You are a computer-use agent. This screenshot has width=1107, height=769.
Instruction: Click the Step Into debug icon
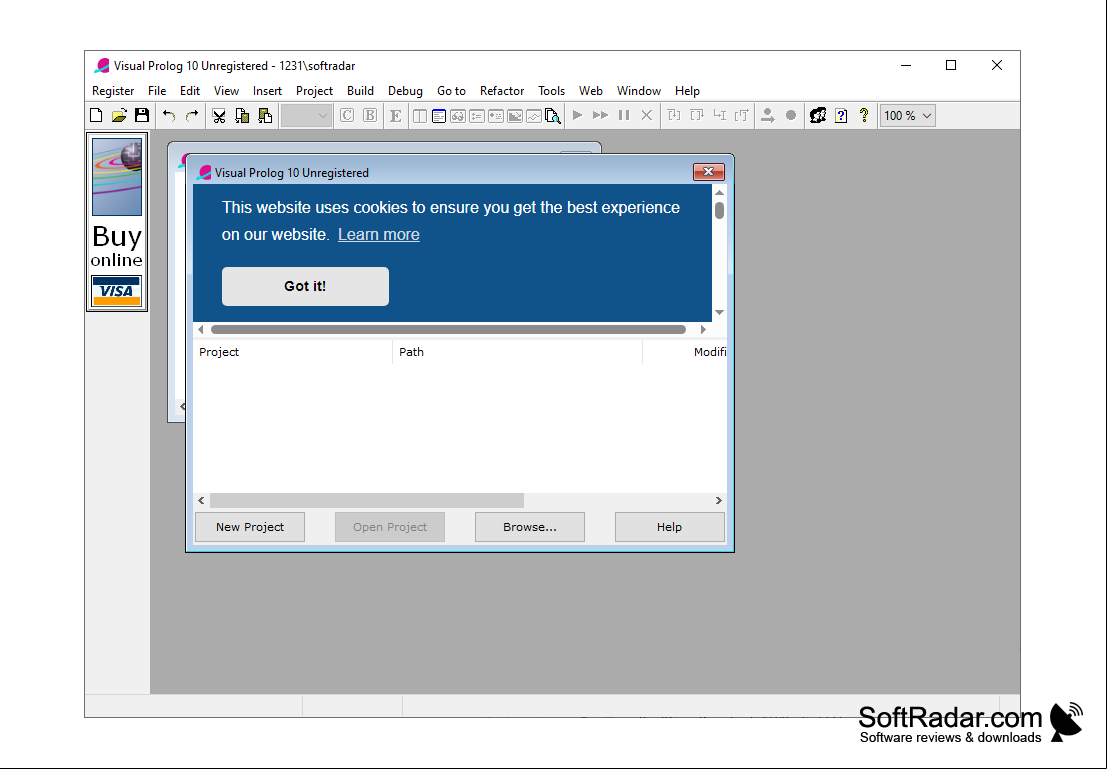point(674,115)
